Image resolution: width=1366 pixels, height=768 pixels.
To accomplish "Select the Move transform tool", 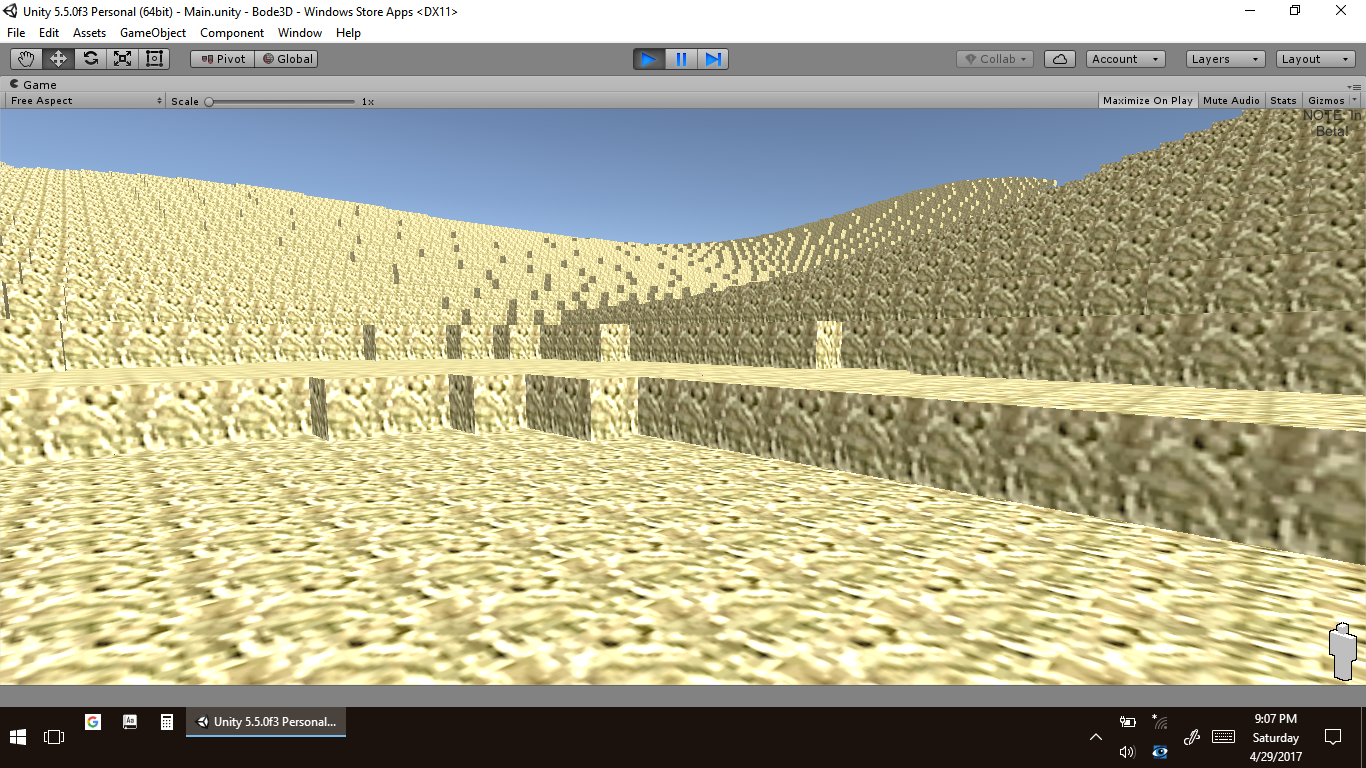I will [58, 59].
